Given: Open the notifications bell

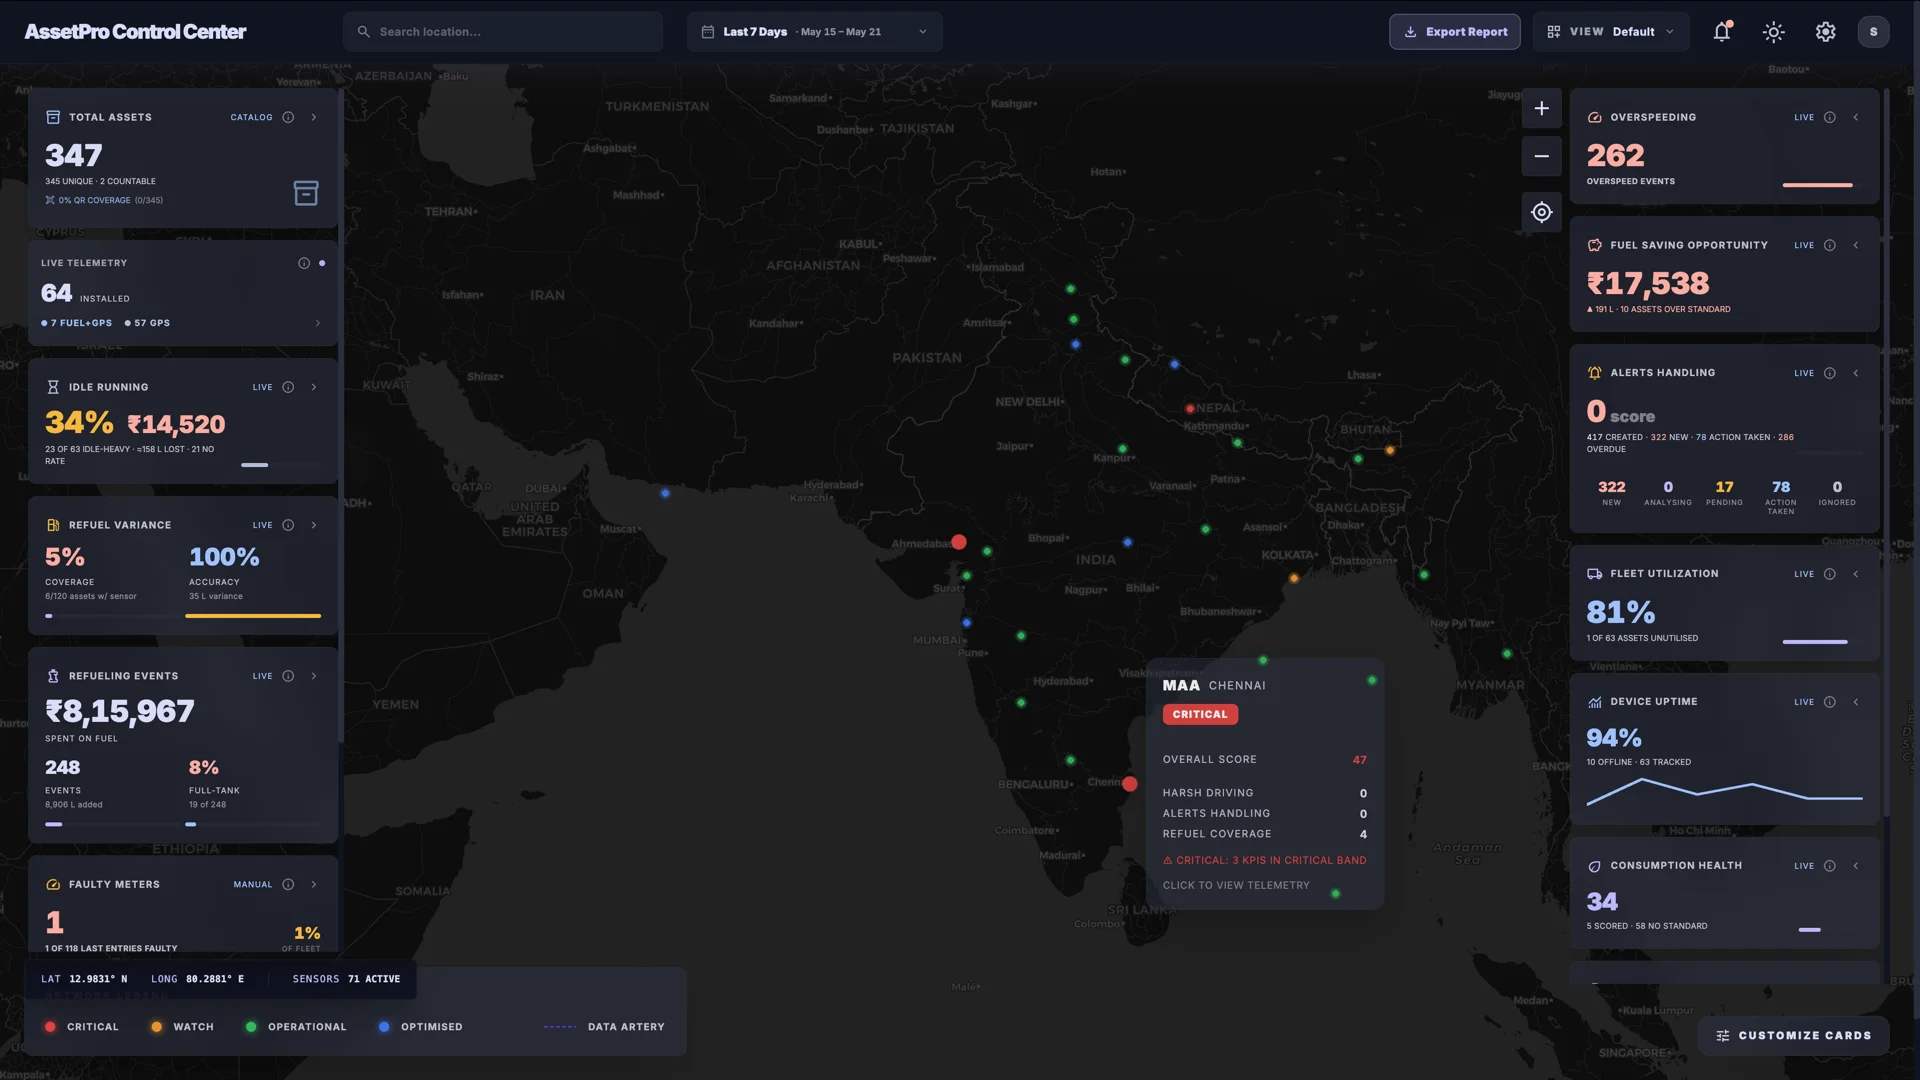Looking at the screenshot, I should 1721,32.
